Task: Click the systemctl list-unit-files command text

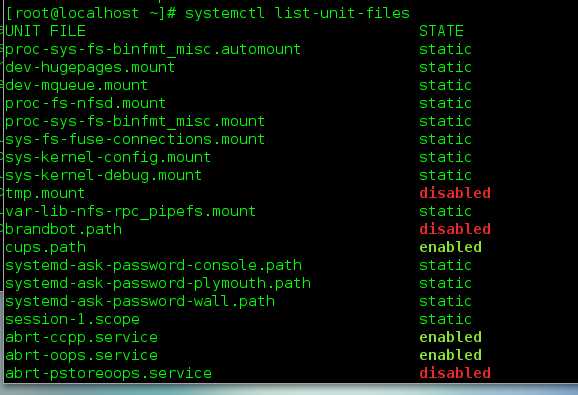Action: [x=297, y=13]
